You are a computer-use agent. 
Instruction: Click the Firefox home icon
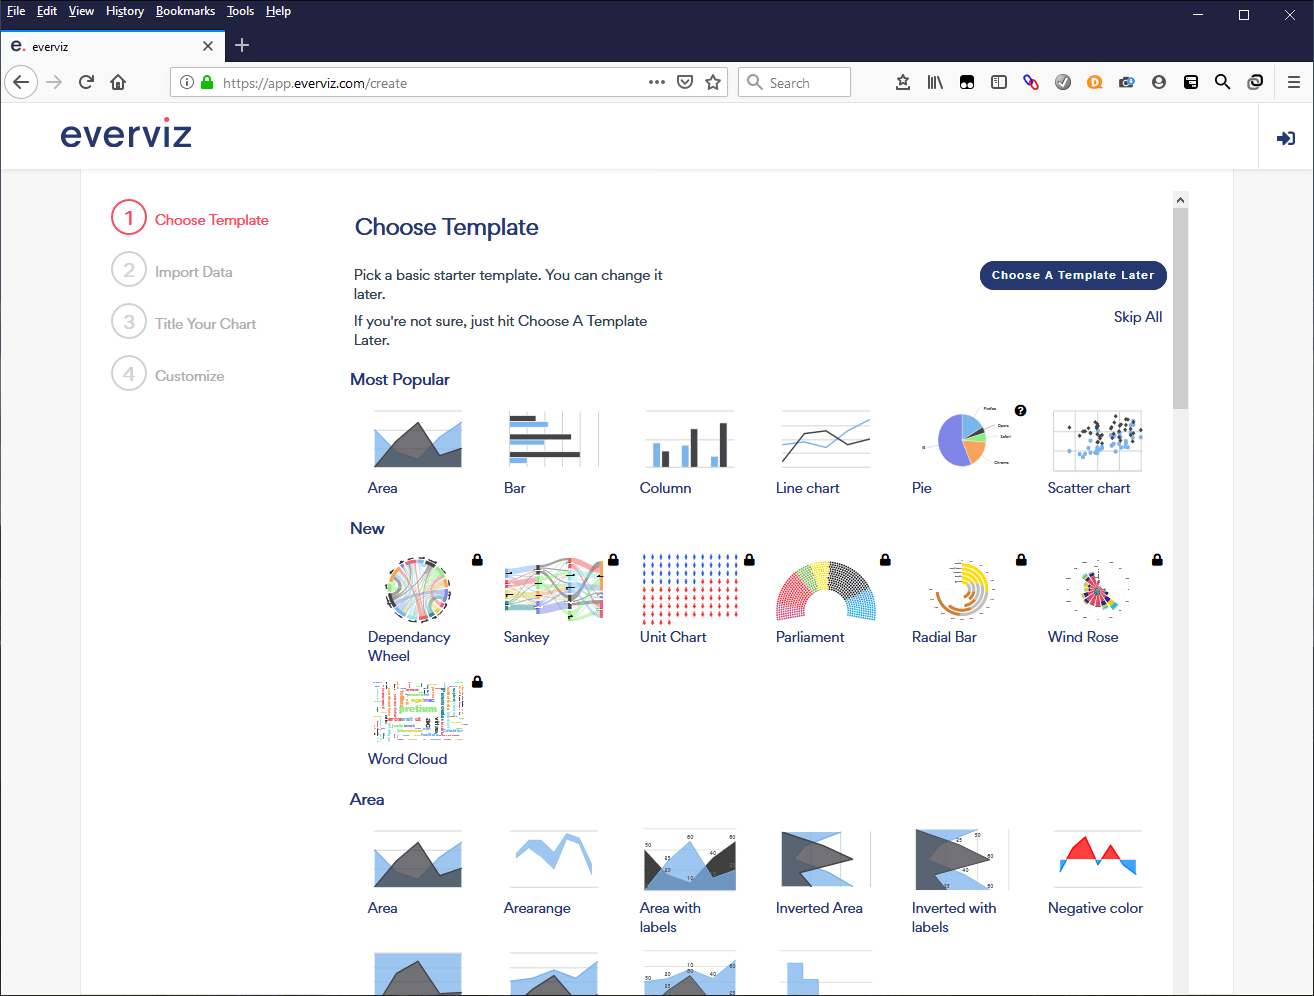coord(118,82)
